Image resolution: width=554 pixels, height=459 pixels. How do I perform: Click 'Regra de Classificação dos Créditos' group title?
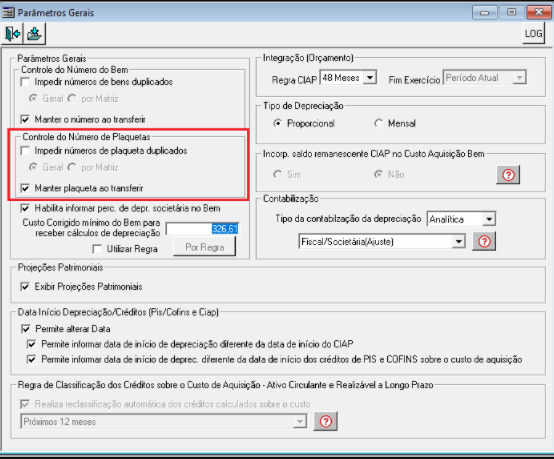pyautogui.click(x=225, y=385)
